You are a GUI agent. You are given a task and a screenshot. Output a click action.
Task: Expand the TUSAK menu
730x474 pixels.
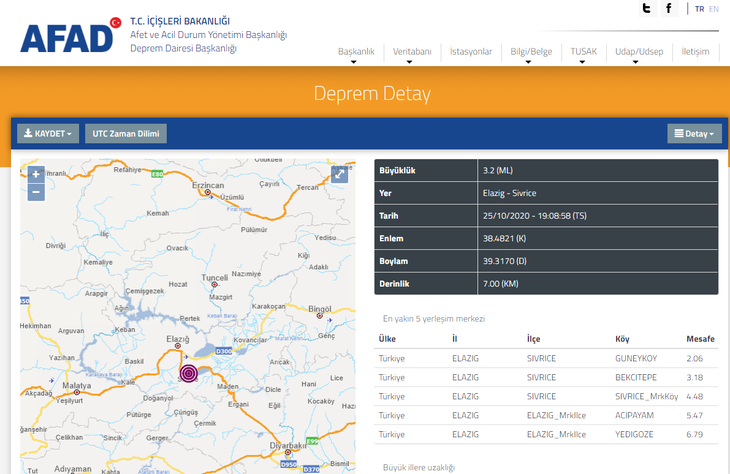(x=583, y=51)
